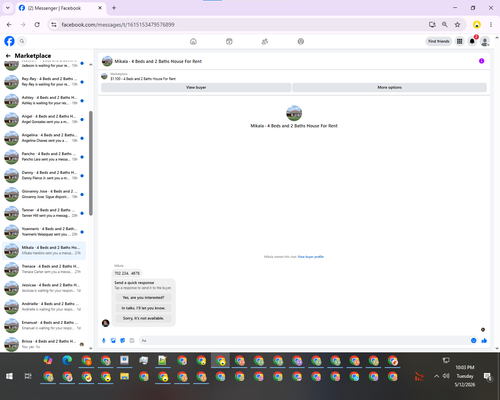This screenshot has width=500, height=400.
Task: Open the Emanuel conversation
Action: click(x=44, y=325)
